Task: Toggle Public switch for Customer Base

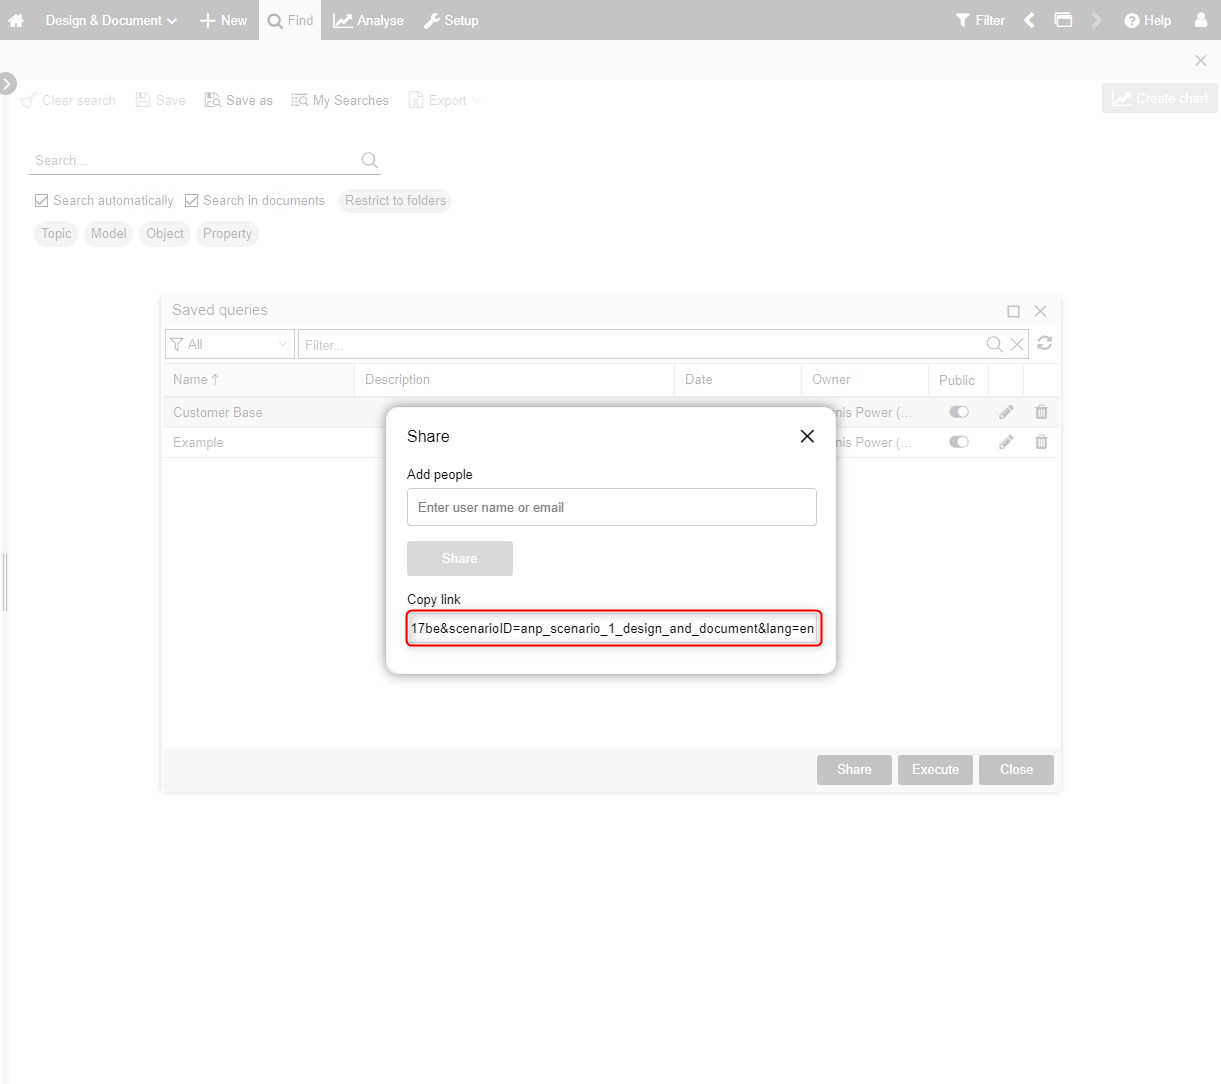Action: pyautogui.click(x=959, y=412)
